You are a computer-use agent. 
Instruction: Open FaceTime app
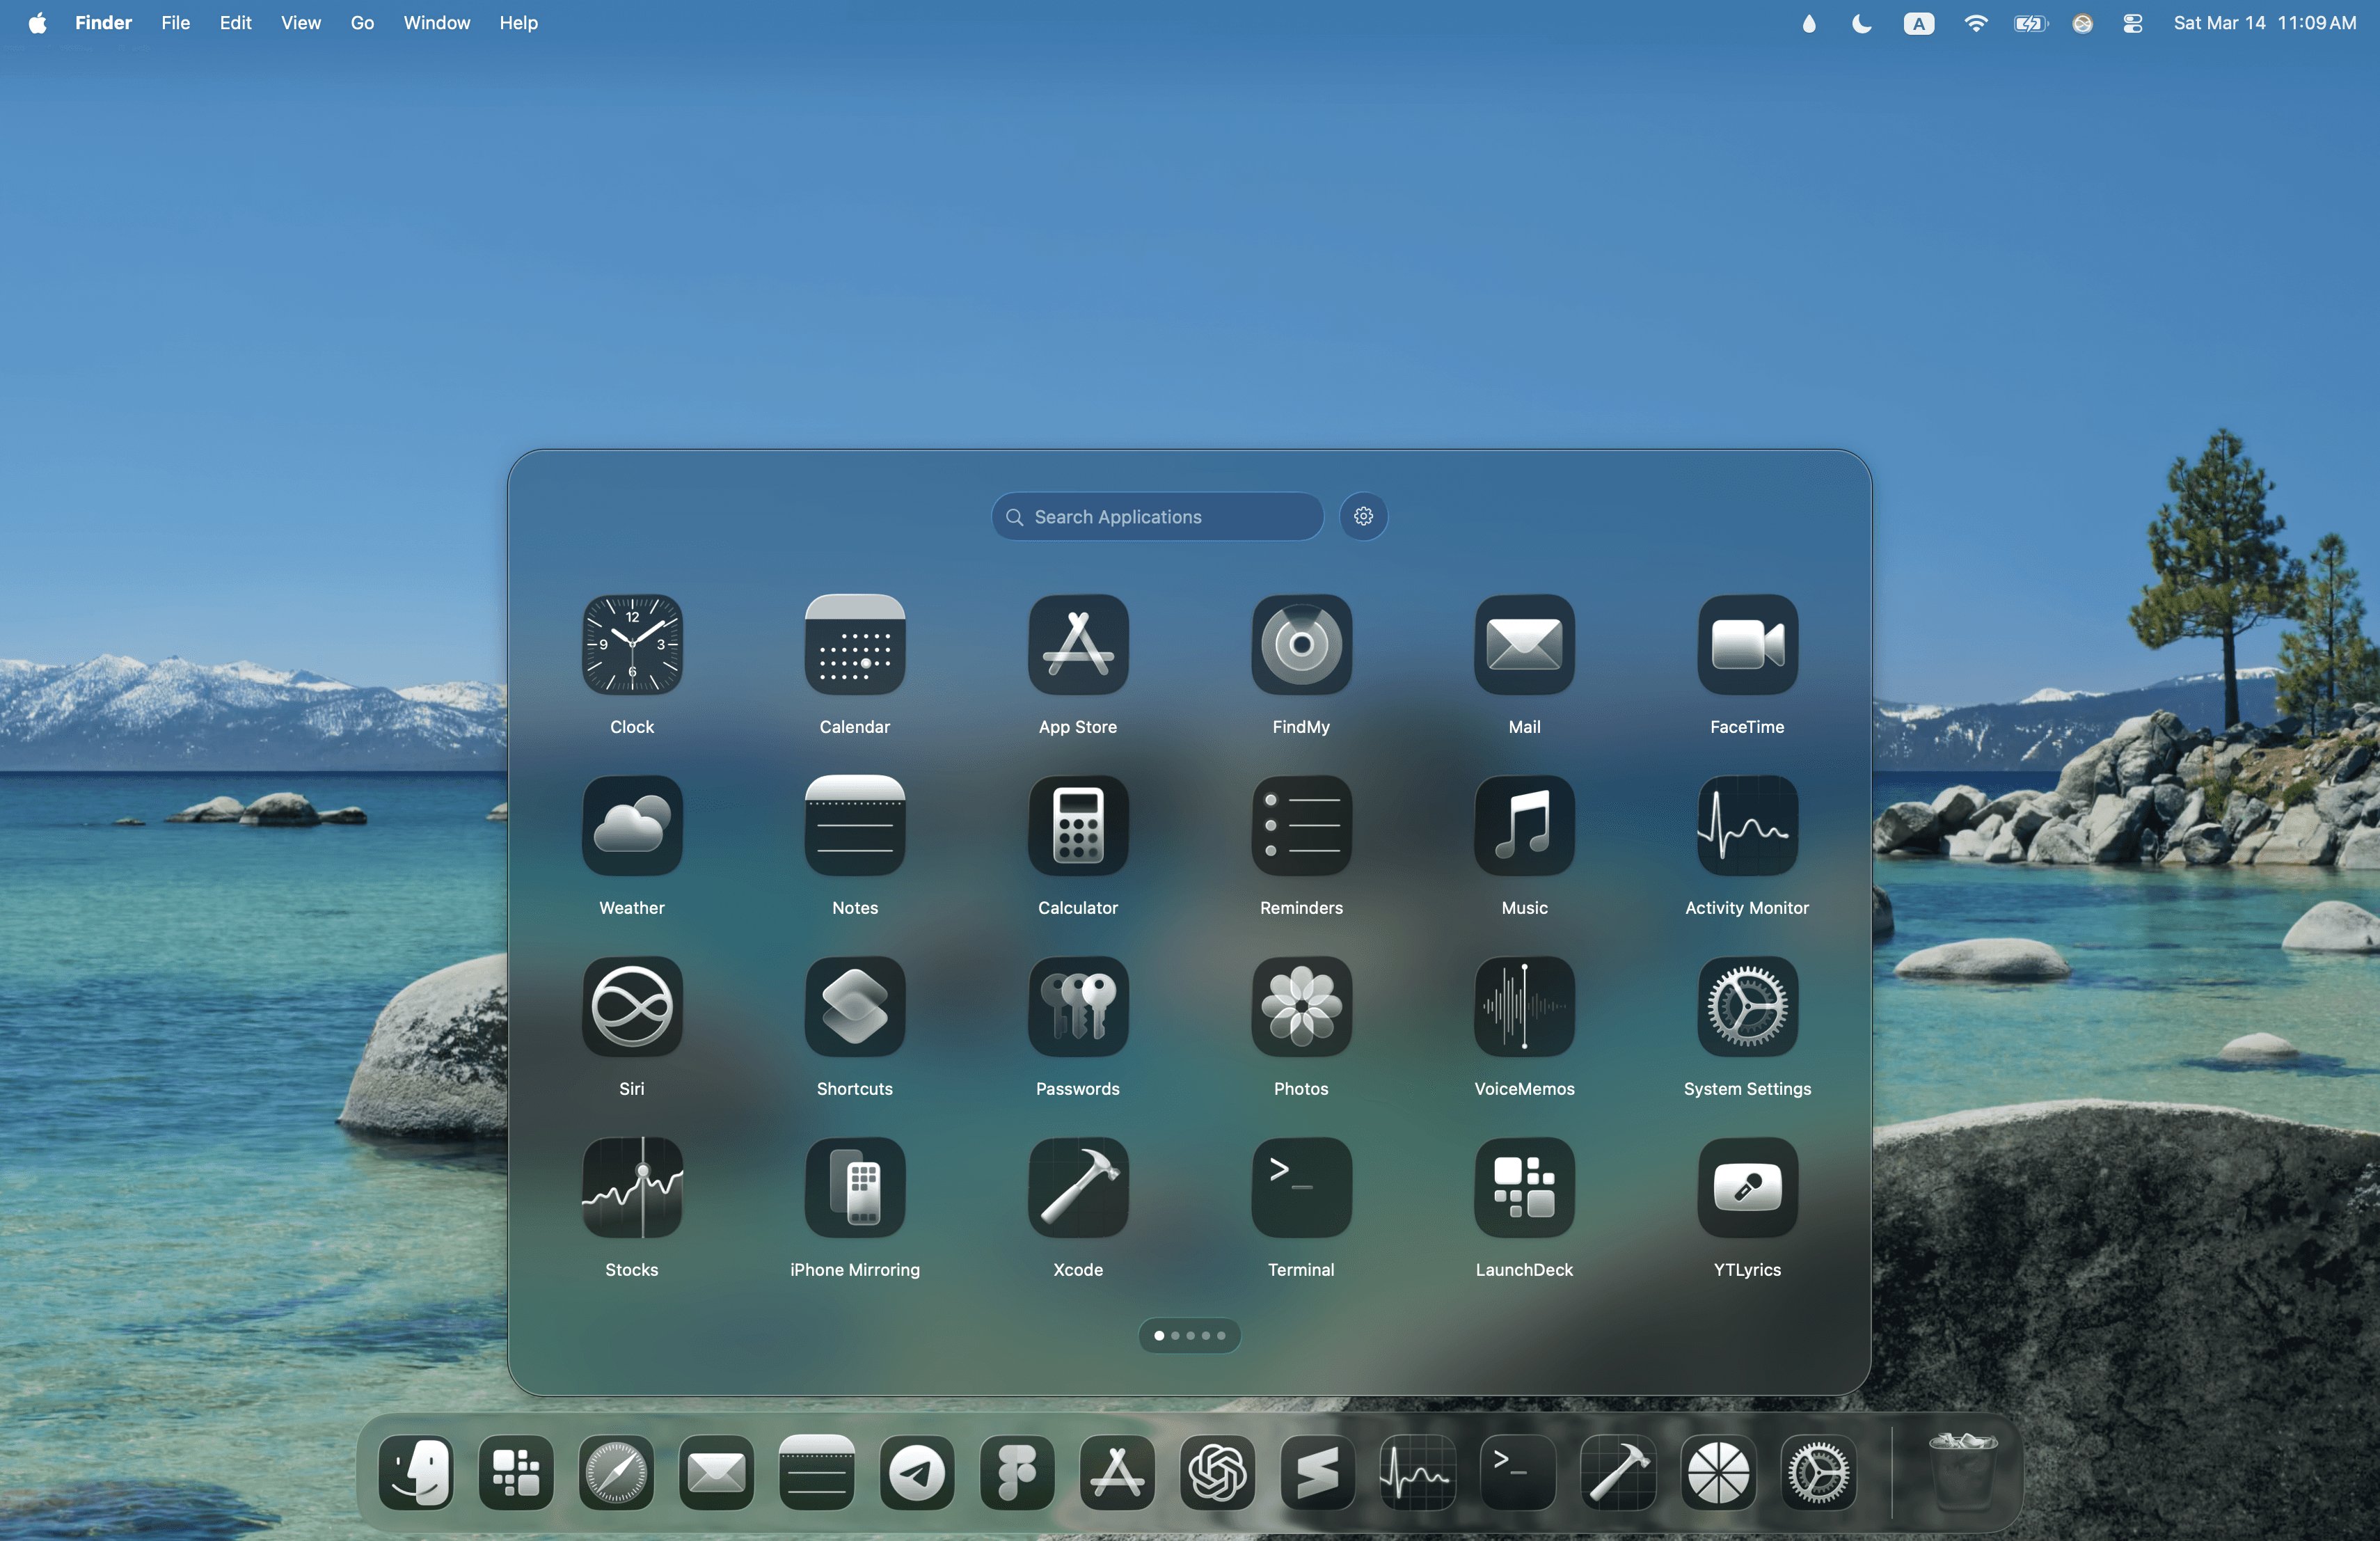1747,645
